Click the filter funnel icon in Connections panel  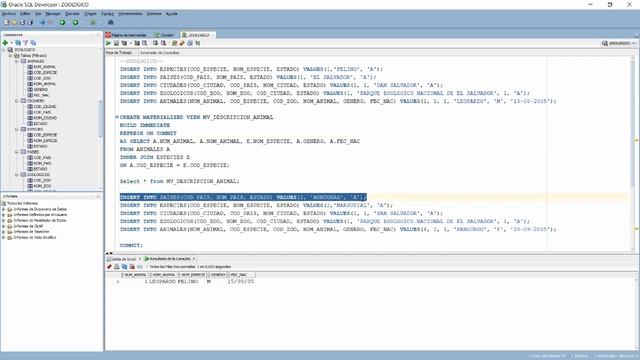coord(25,42)
